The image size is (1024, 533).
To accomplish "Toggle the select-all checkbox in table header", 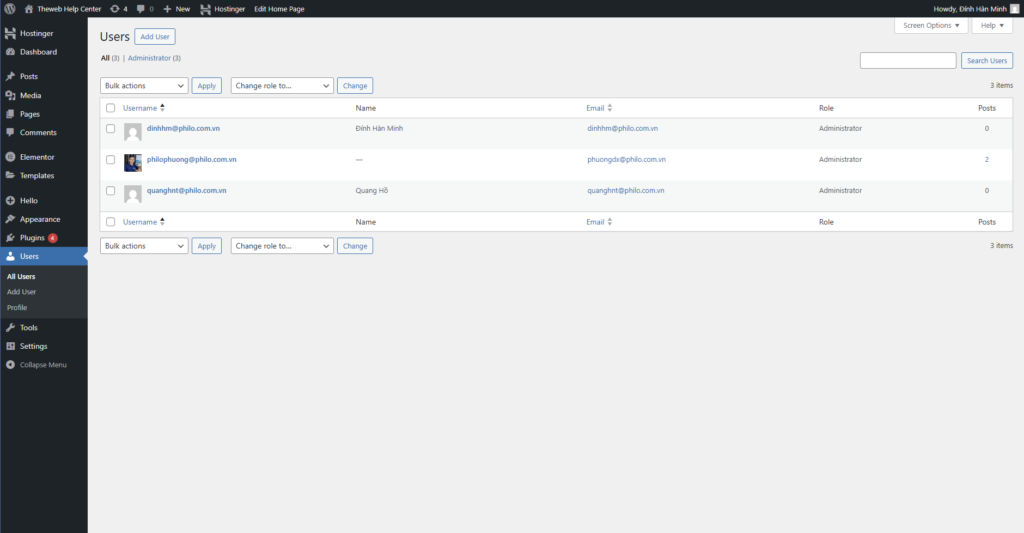I will (111, 108).
